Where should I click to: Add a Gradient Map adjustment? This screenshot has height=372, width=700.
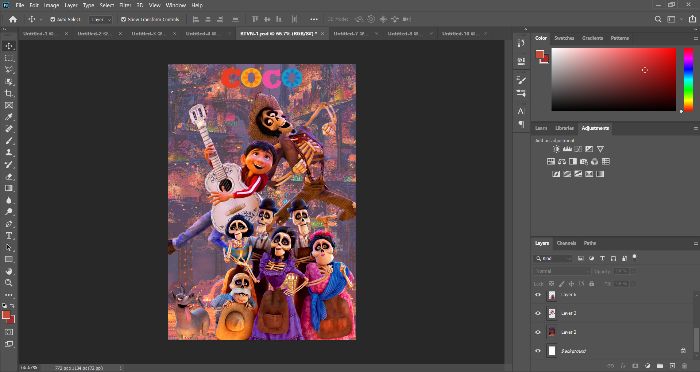(600, 174)
